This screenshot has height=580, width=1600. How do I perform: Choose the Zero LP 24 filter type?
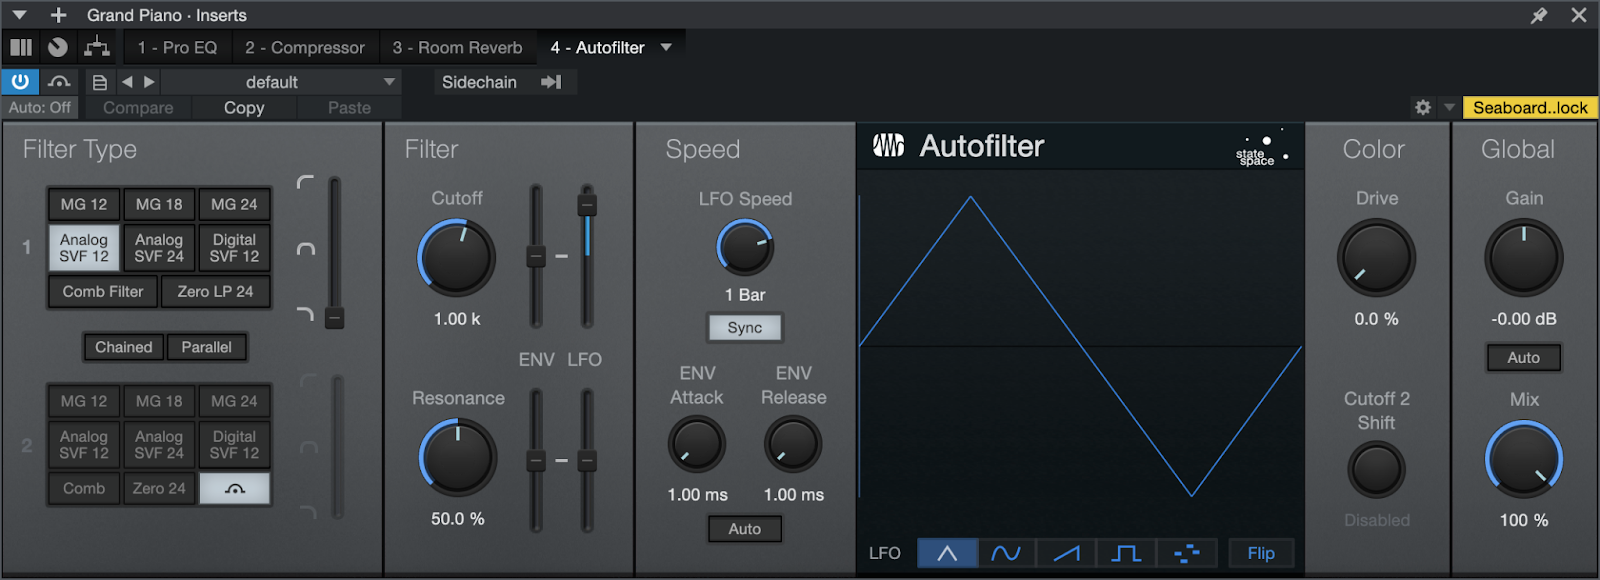pos(215,292)
